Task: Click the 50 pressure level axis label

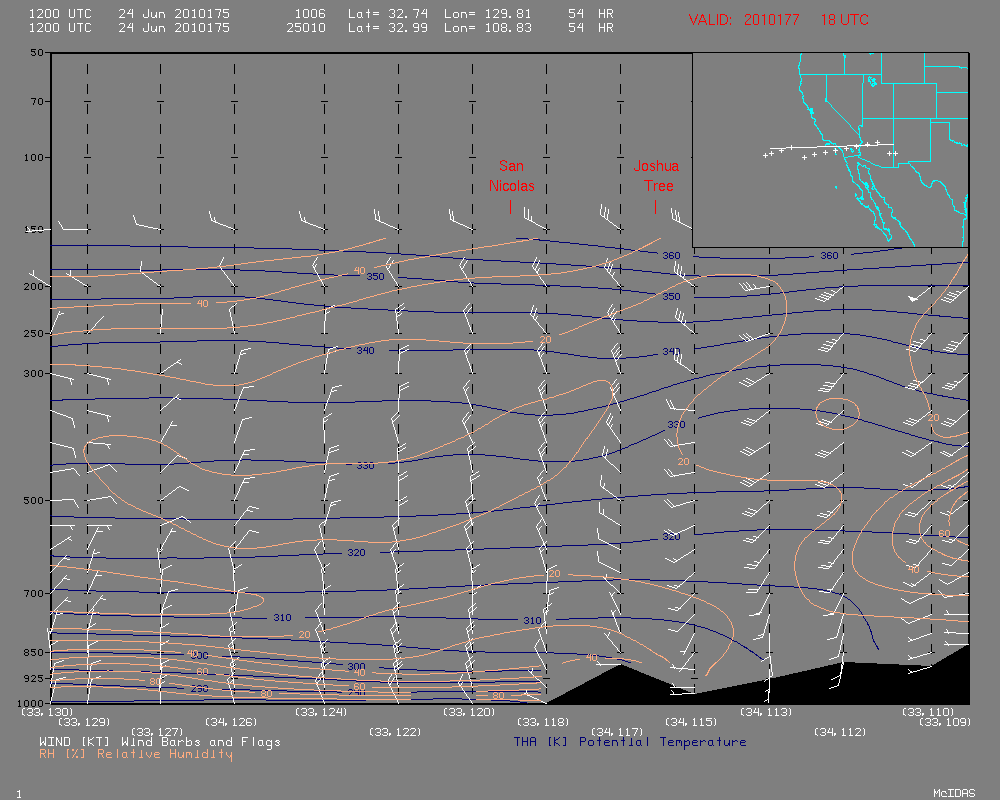Action: [x=37, y=52]
